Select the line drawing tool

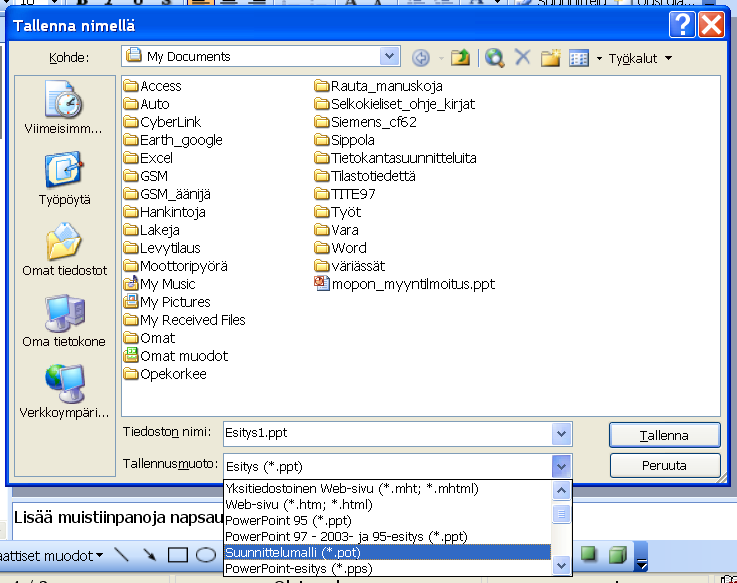click(x=122, y=555)
